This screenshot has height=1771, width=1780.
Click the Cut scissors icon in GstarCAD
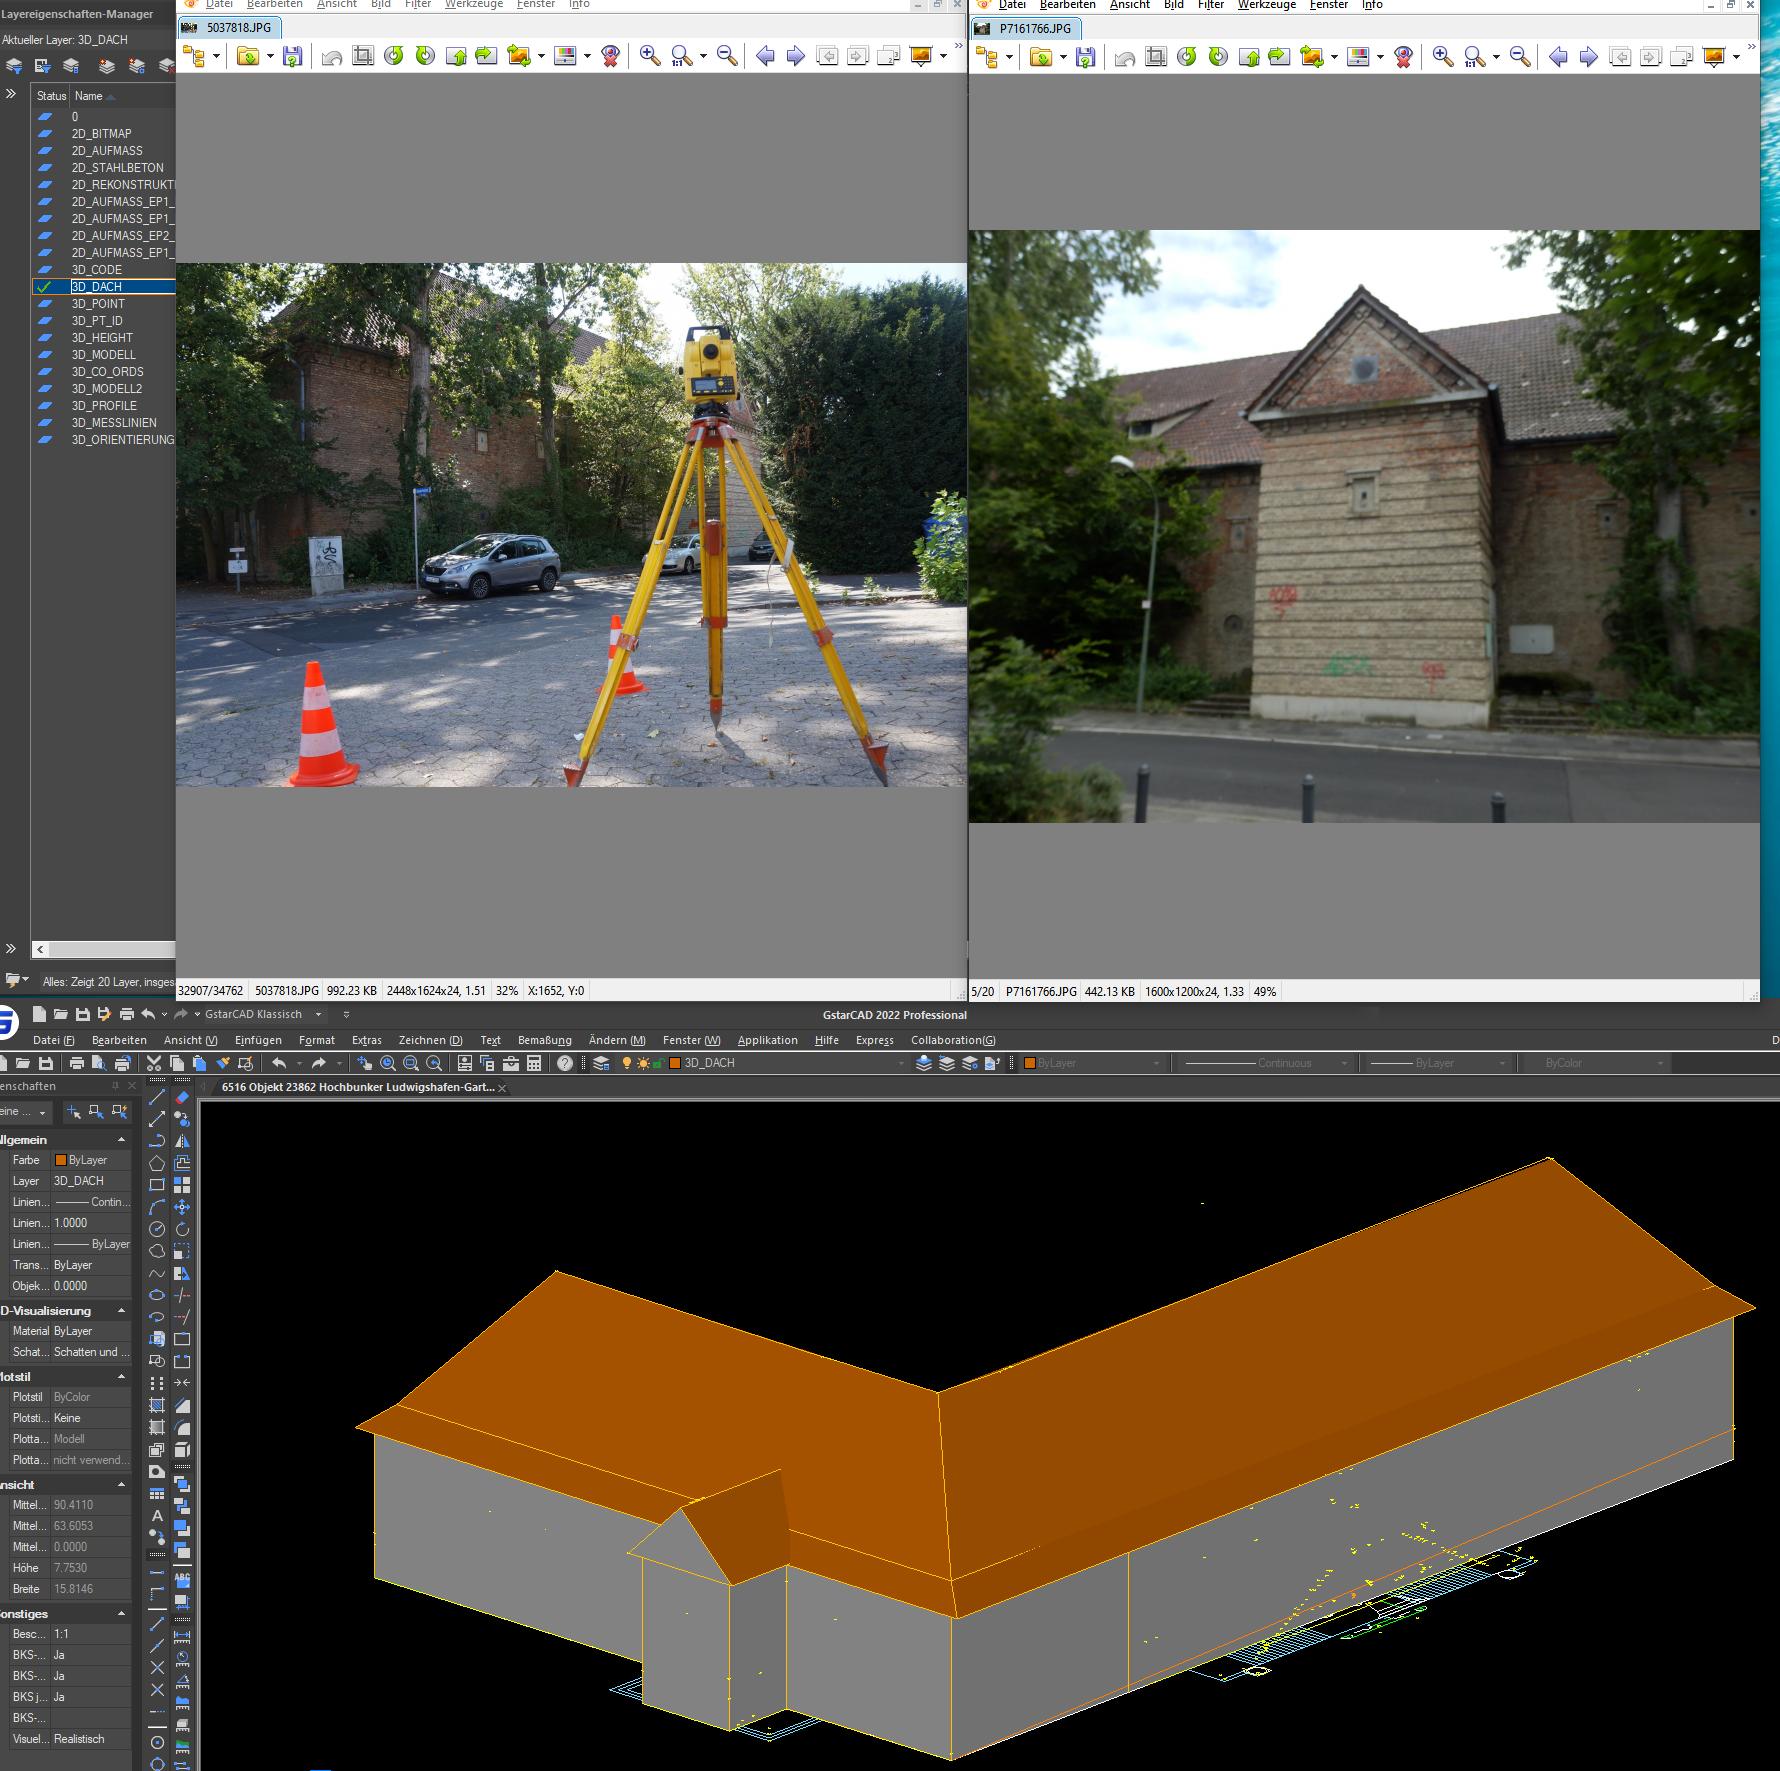(154, 1063)
